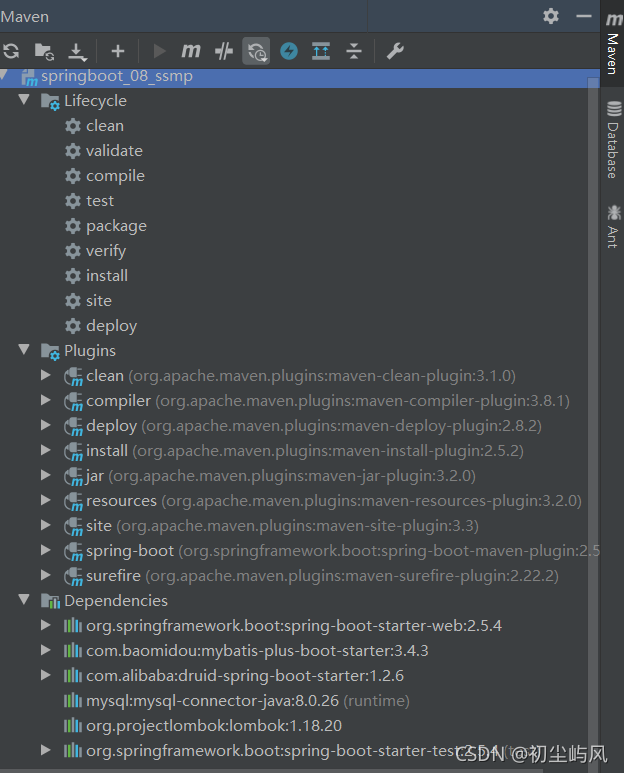Viewport: 624px width, 773px height.
Task: Reload all Maven projects
Action: click(11, 51)
